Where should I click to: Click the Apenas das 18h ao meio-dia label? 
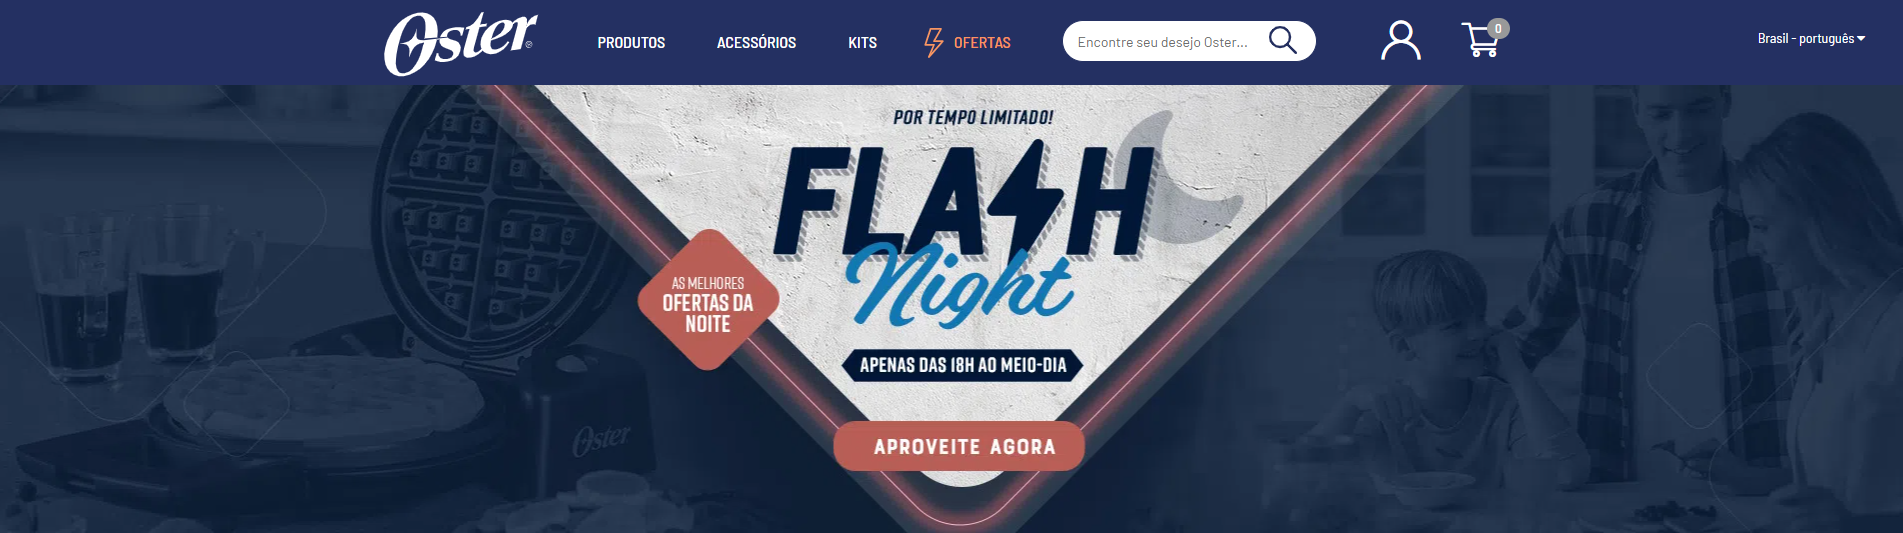tap(963, 365)
